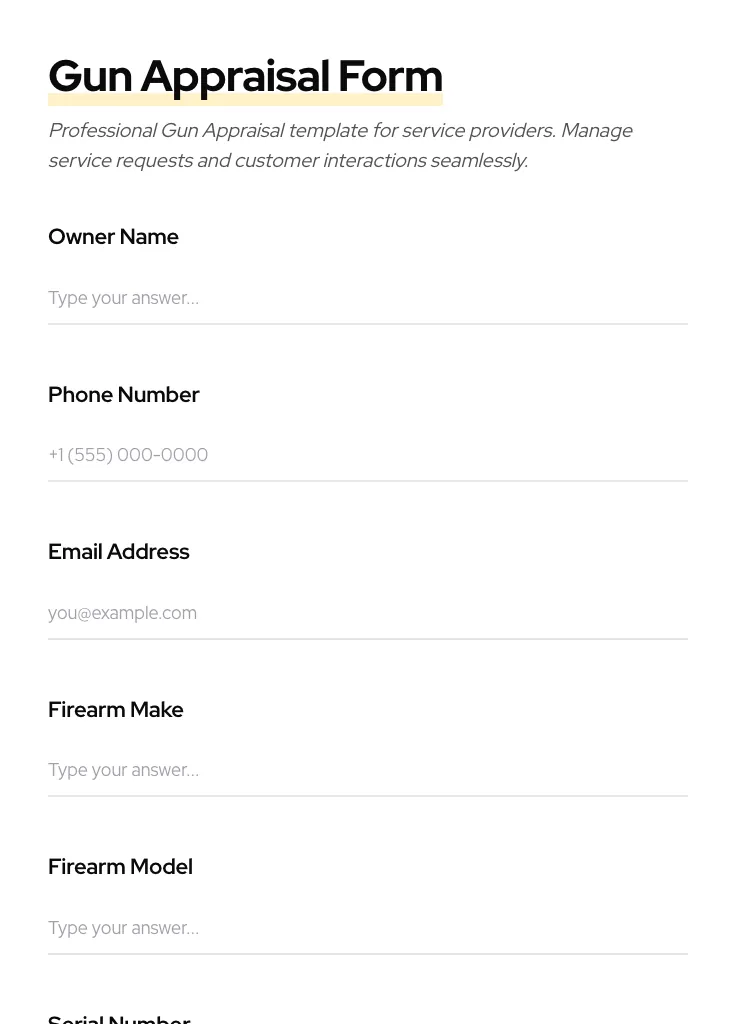736x1024 pixels.
Task: Click the word seamlessly in the description
Action: (x=478, y=161)
